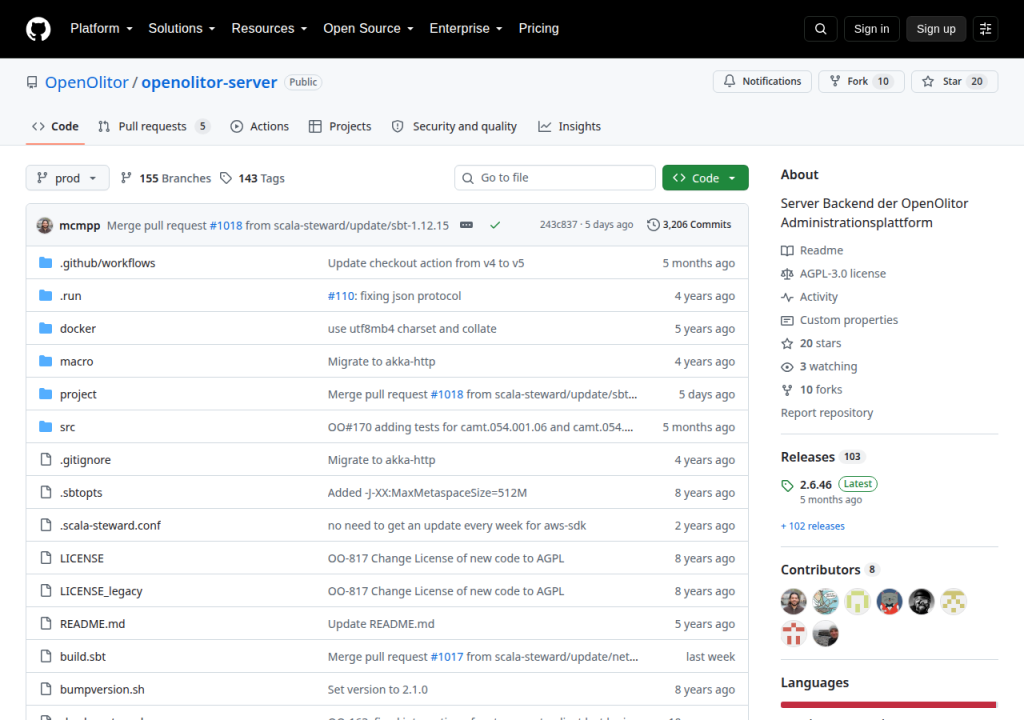Click the release tag icon beside 2.6.46
The height and width of the screenshot is (720, 1024).
pos(787,485)
